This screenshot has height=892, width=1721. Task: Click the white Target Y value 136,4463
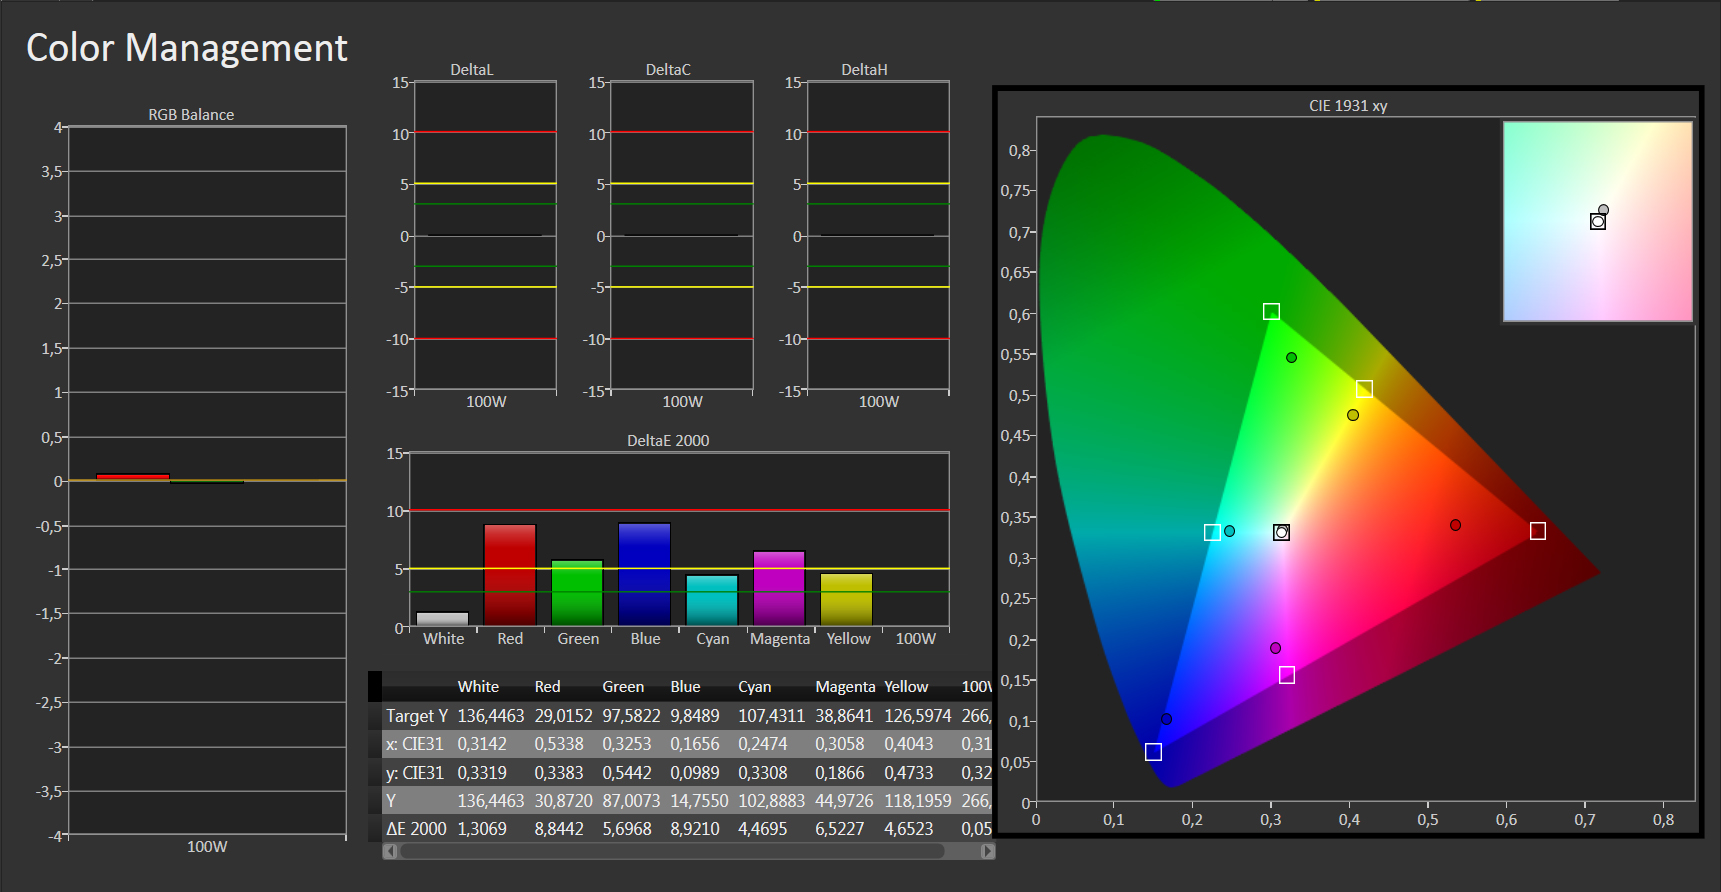tap(491, 716)
